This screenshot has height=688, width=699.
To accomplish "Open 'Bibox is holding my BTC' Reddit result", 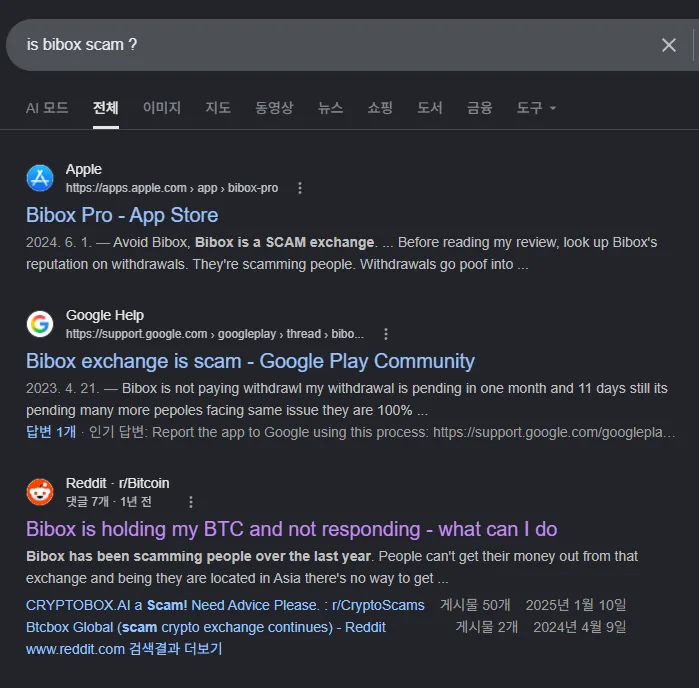I will coord(292,529).
